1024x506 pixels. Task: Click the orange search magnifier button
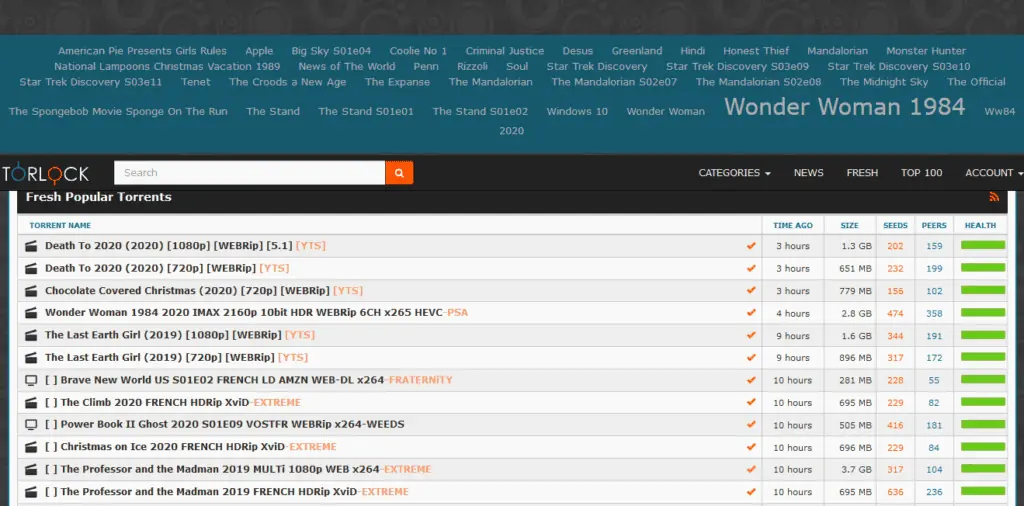tap(399, 173)
